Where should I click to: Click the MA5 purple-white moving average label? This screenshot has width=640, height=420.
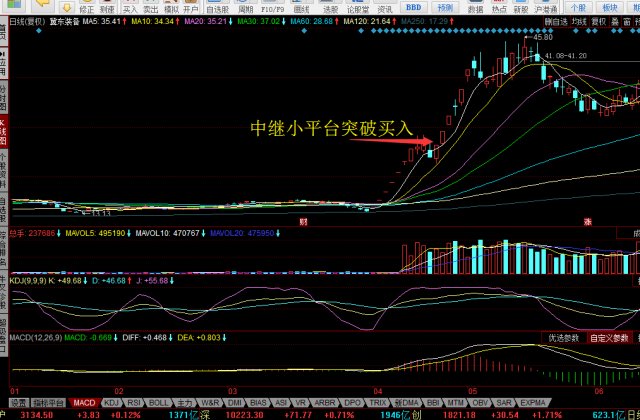tap(103, 19)
